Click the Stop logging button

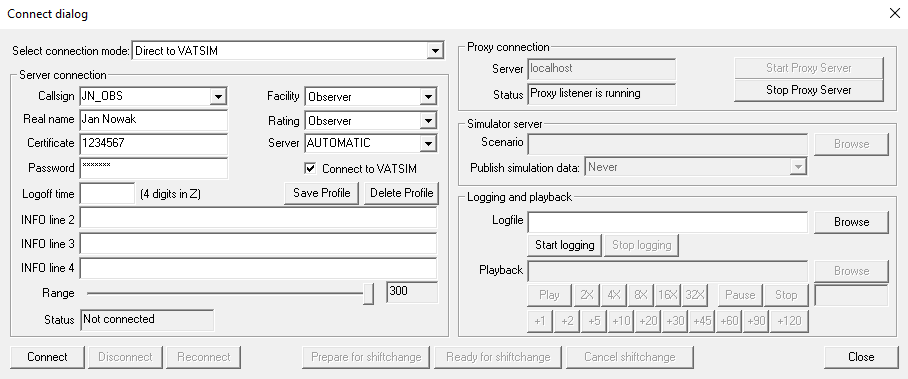[x=642, y=245]
